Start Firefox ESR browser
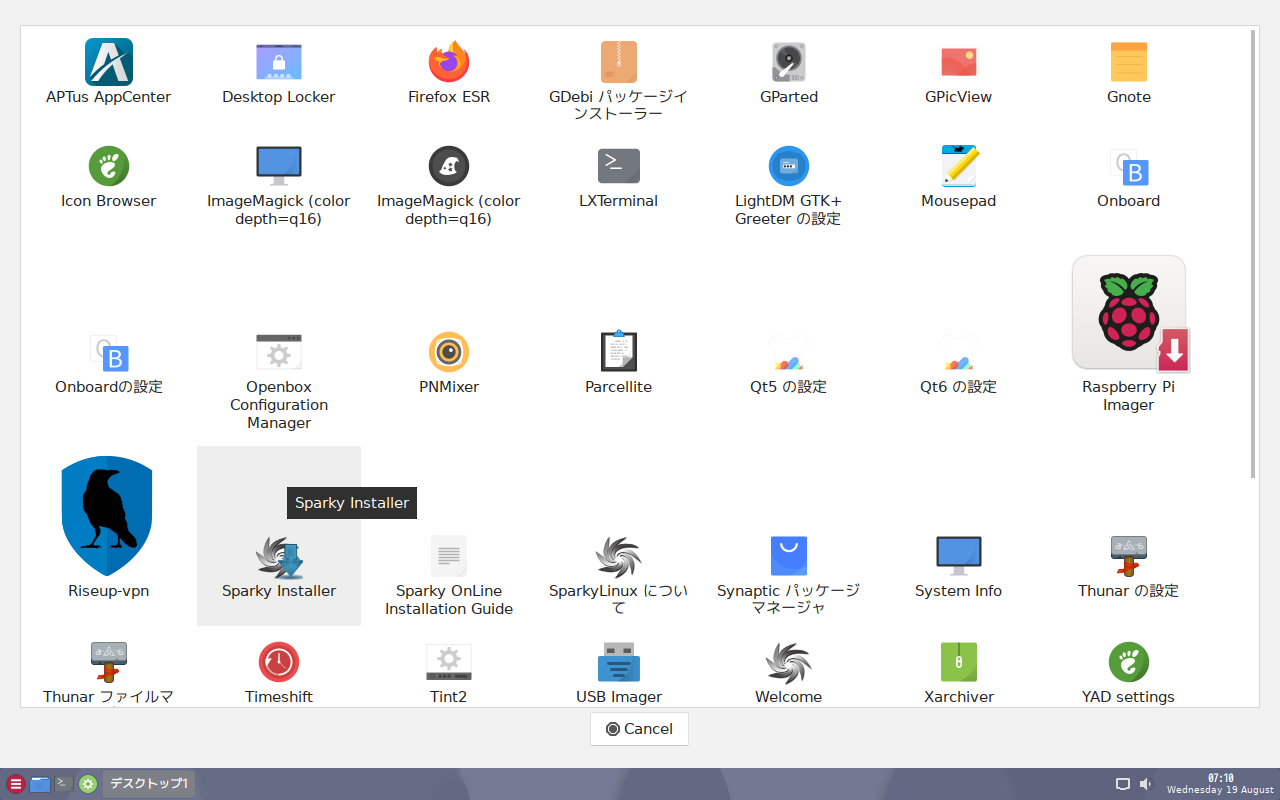 click(x=449, y=72)
